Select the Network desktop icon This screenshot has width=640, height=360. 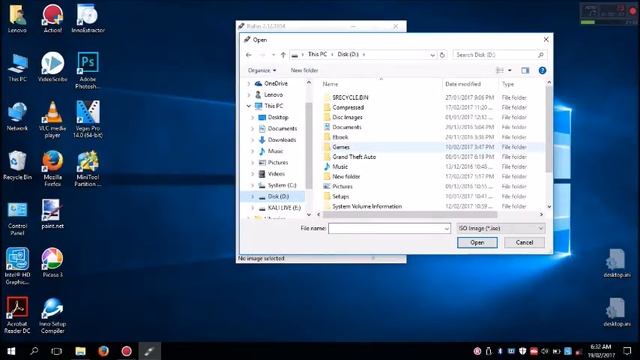(x=17, y=116)
